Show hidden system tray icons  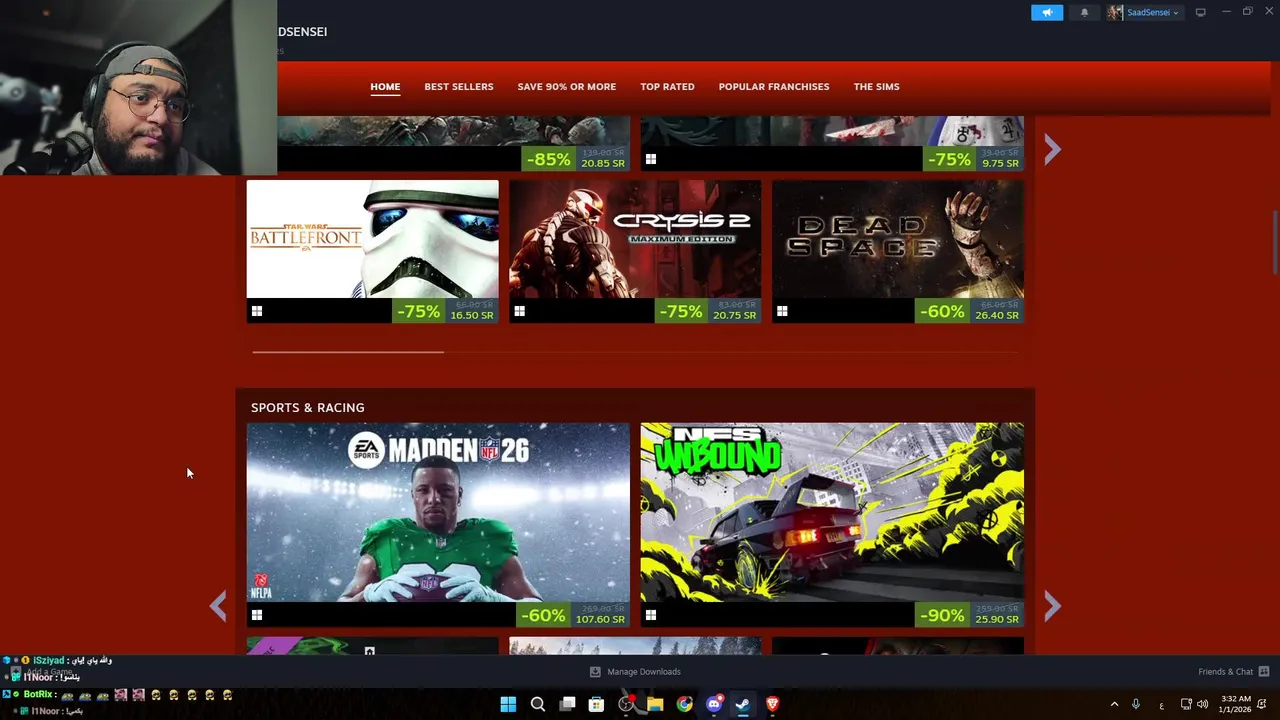[1114, 704]
